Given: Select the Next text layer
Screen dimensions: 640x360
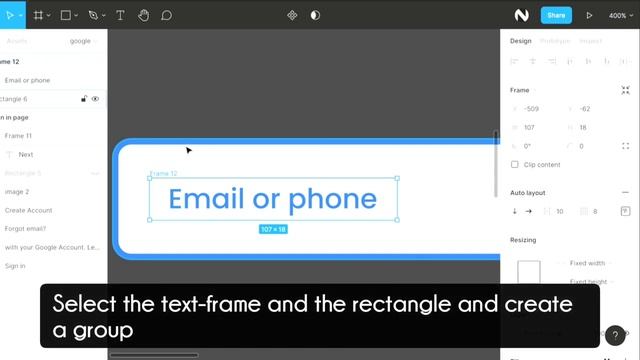Looking at the screenshot, I should (x=25, y=154).
